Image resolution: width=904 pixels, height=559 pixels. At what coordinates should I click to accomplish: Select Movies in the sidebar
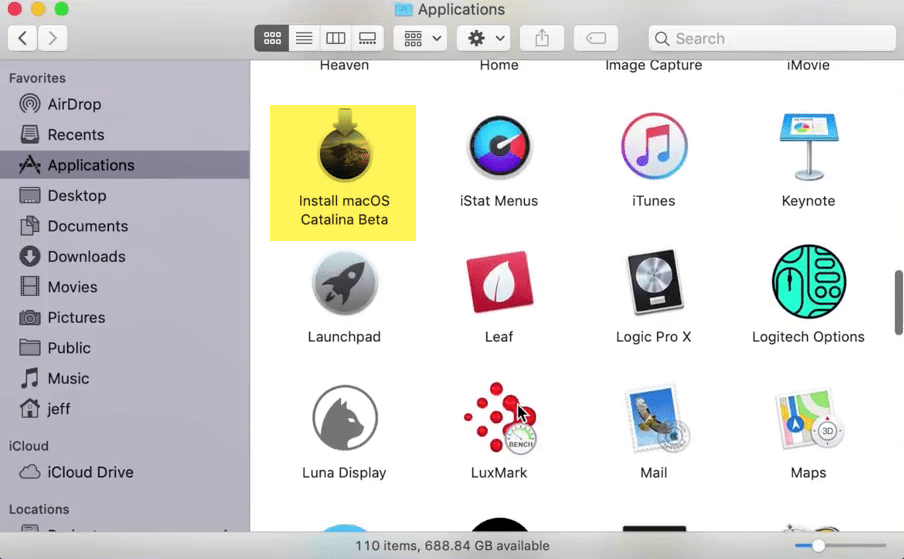[x=125, y=288]
